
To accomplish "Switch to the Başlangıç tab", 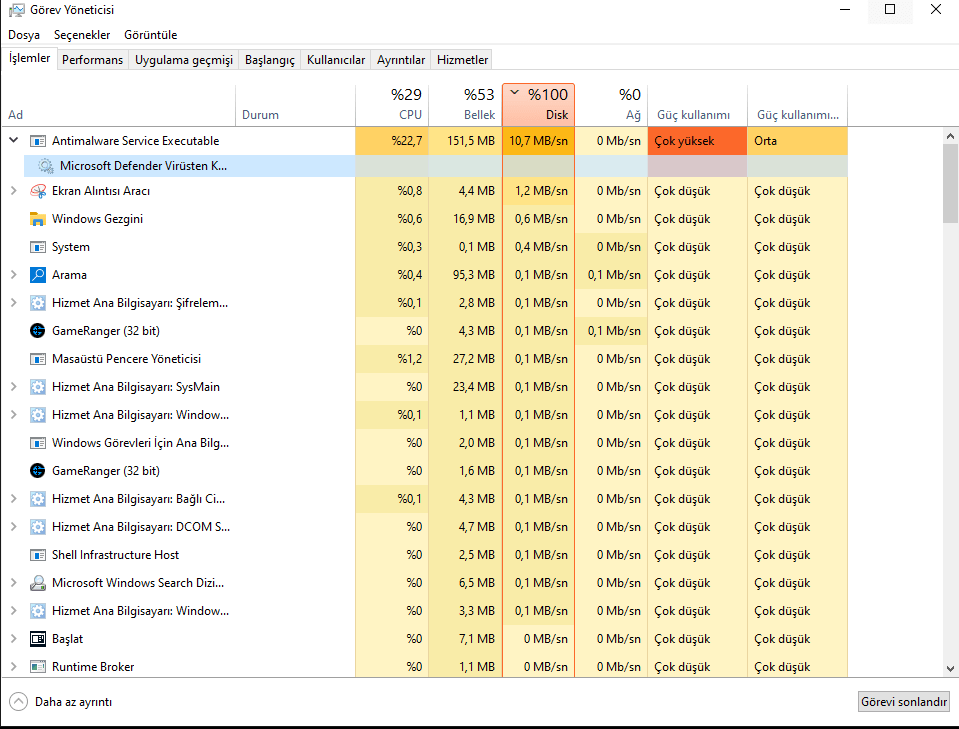I will point(270,60).
